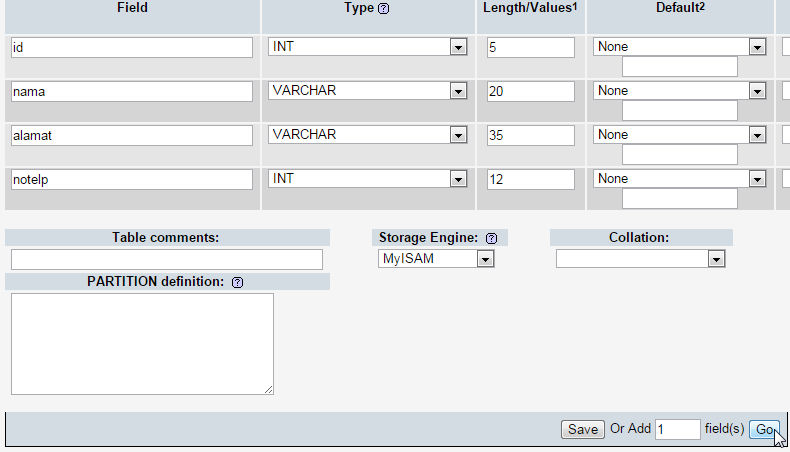
Task: Click the default value box in the nama row
Action: [680, 110]
